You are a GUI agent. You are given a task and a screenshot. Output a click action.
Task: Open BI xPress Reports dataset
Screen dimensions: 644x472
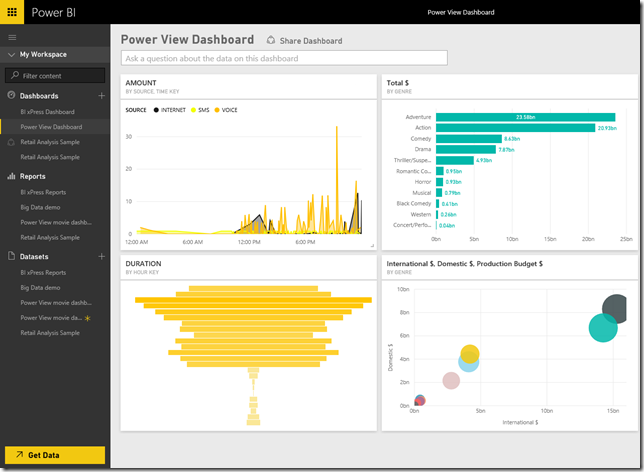pyautogui.click(x=43, y=272)
